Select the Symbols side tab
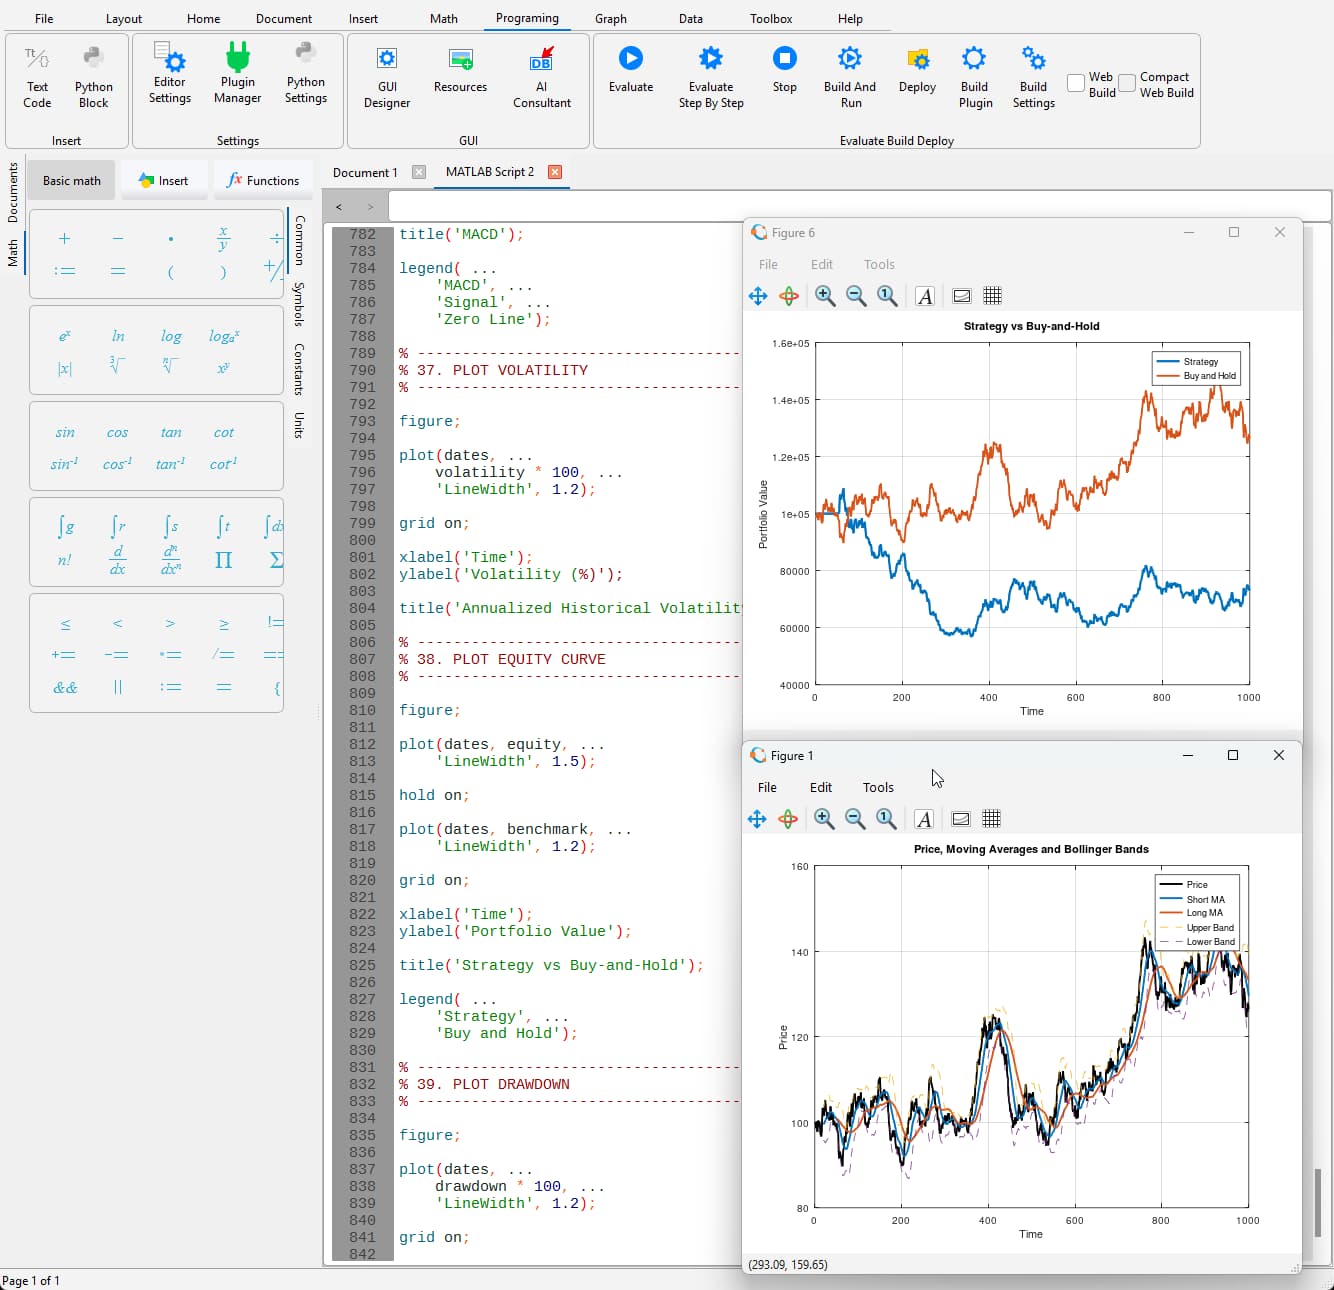1334x1290 pixels. coord(299,304)
